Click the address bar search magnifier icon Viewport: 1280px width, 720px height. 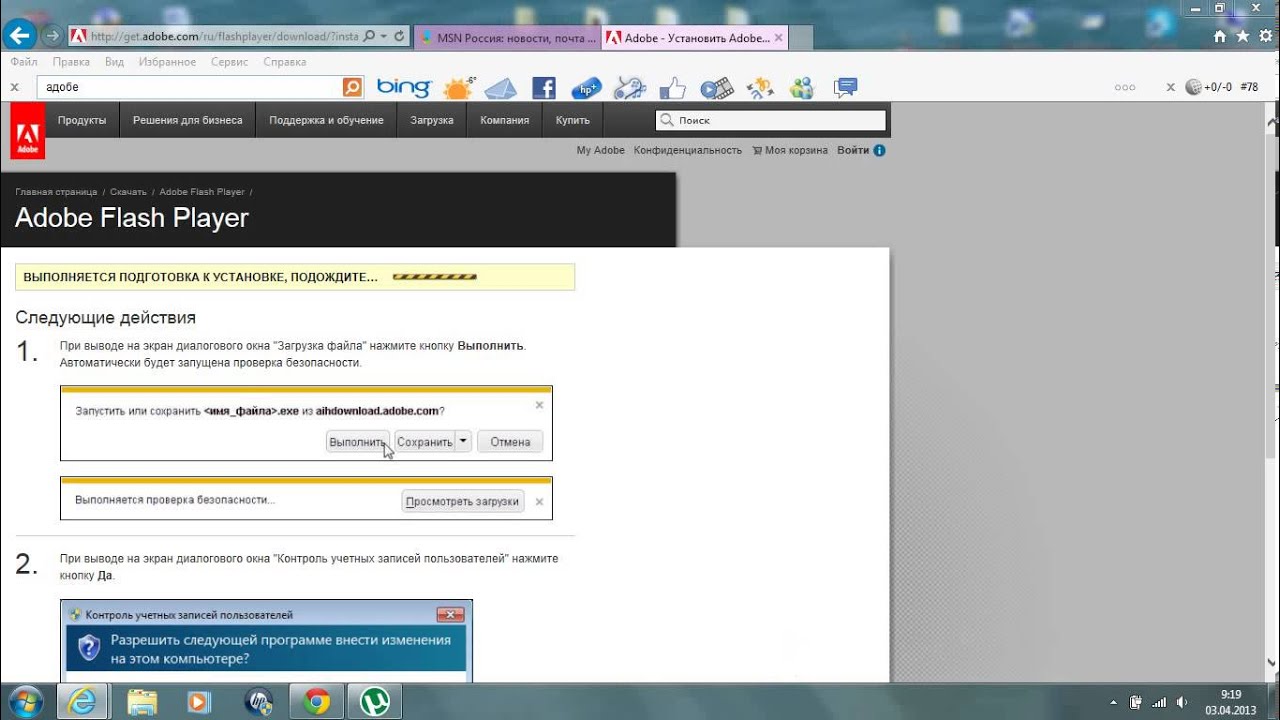click(x=369, y=36)
